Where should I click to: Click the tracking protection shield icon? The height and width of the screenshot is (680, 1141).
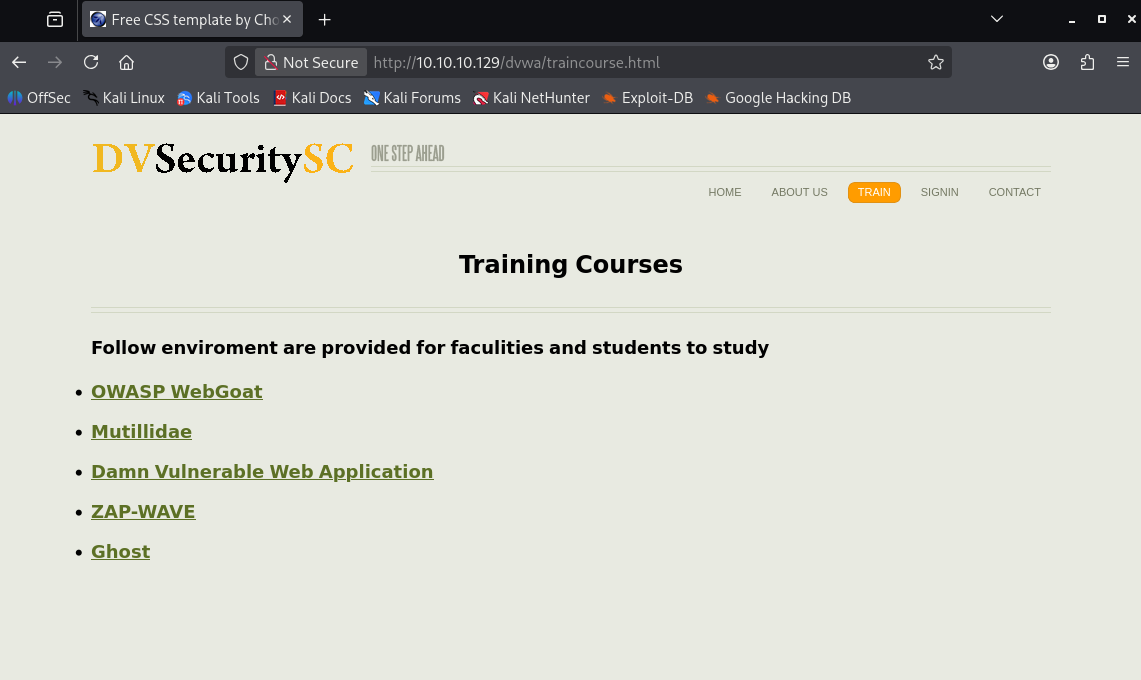pyautogui.click(x=241, y=62)
